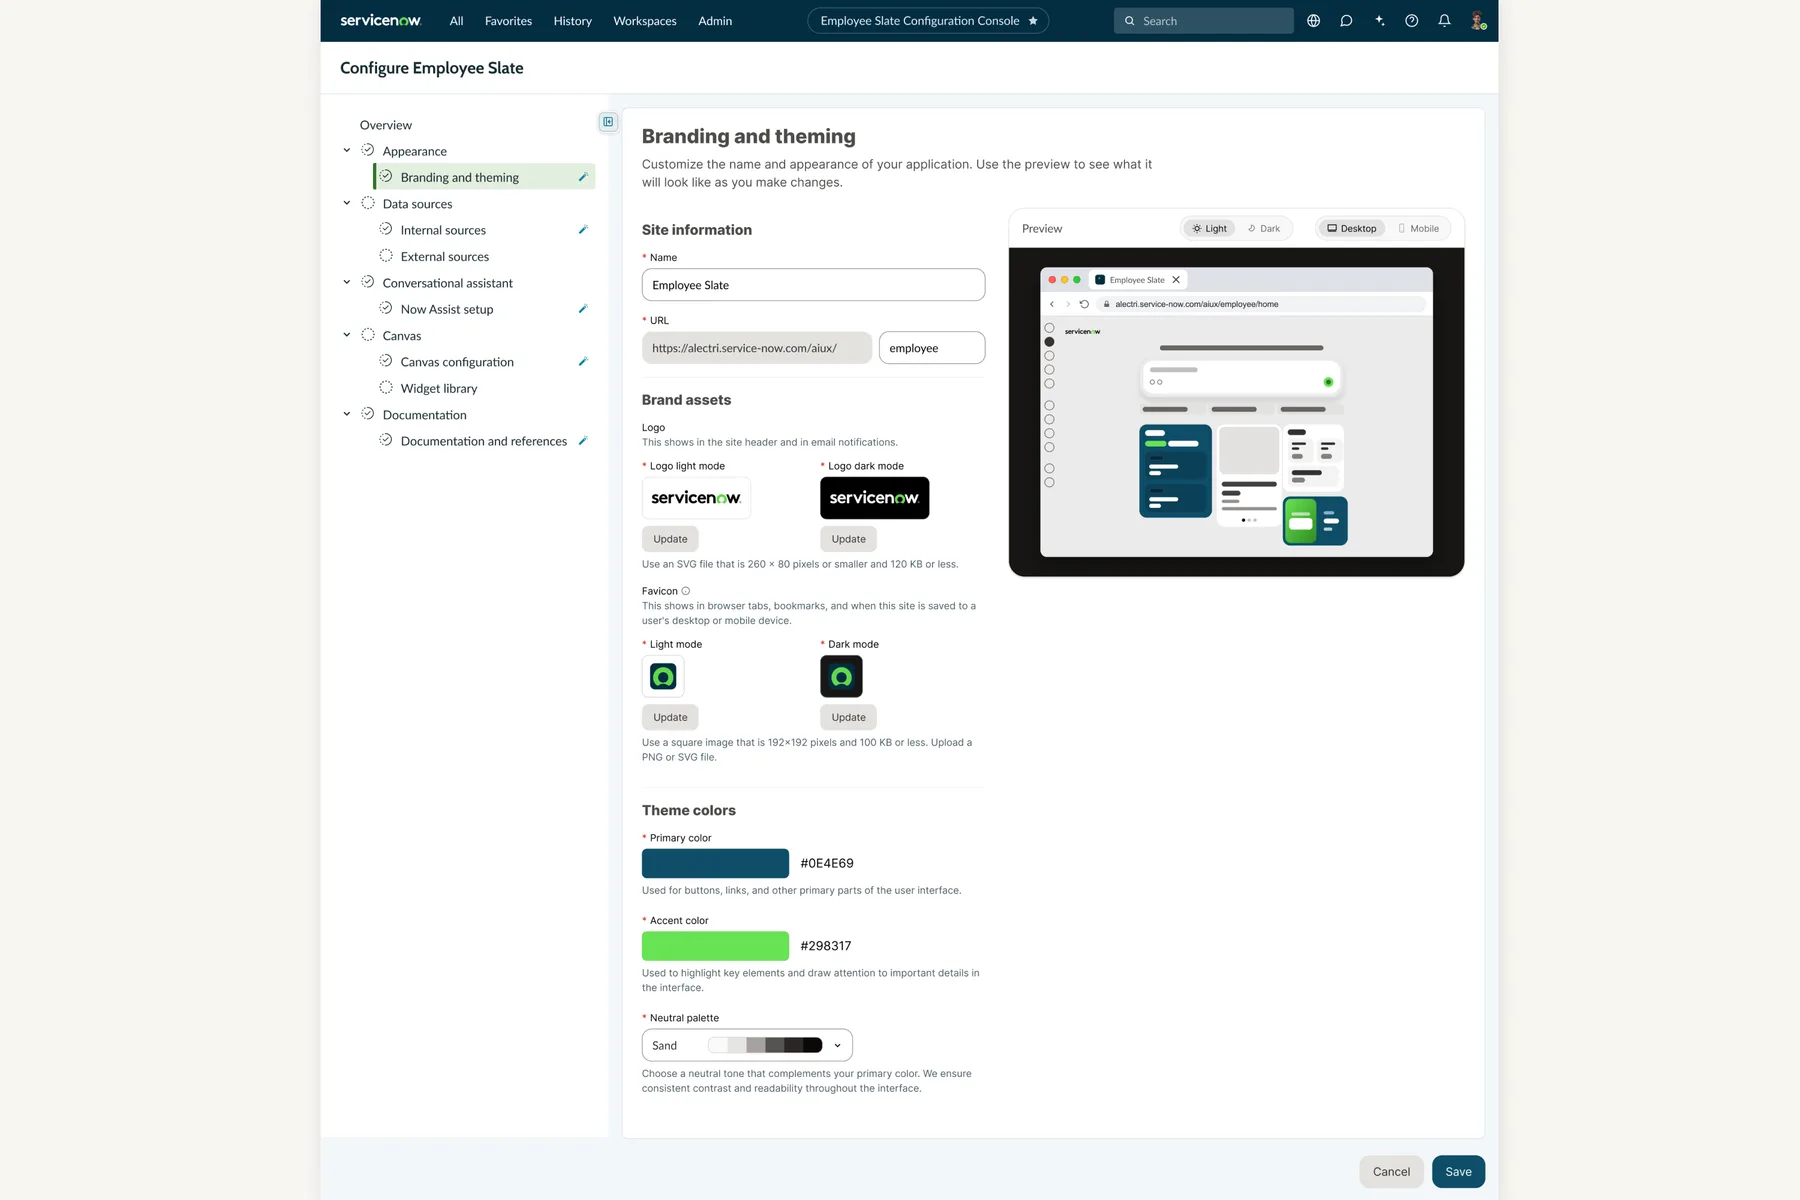
Task: Click the status icon beside Canvas
Action: 368,335
